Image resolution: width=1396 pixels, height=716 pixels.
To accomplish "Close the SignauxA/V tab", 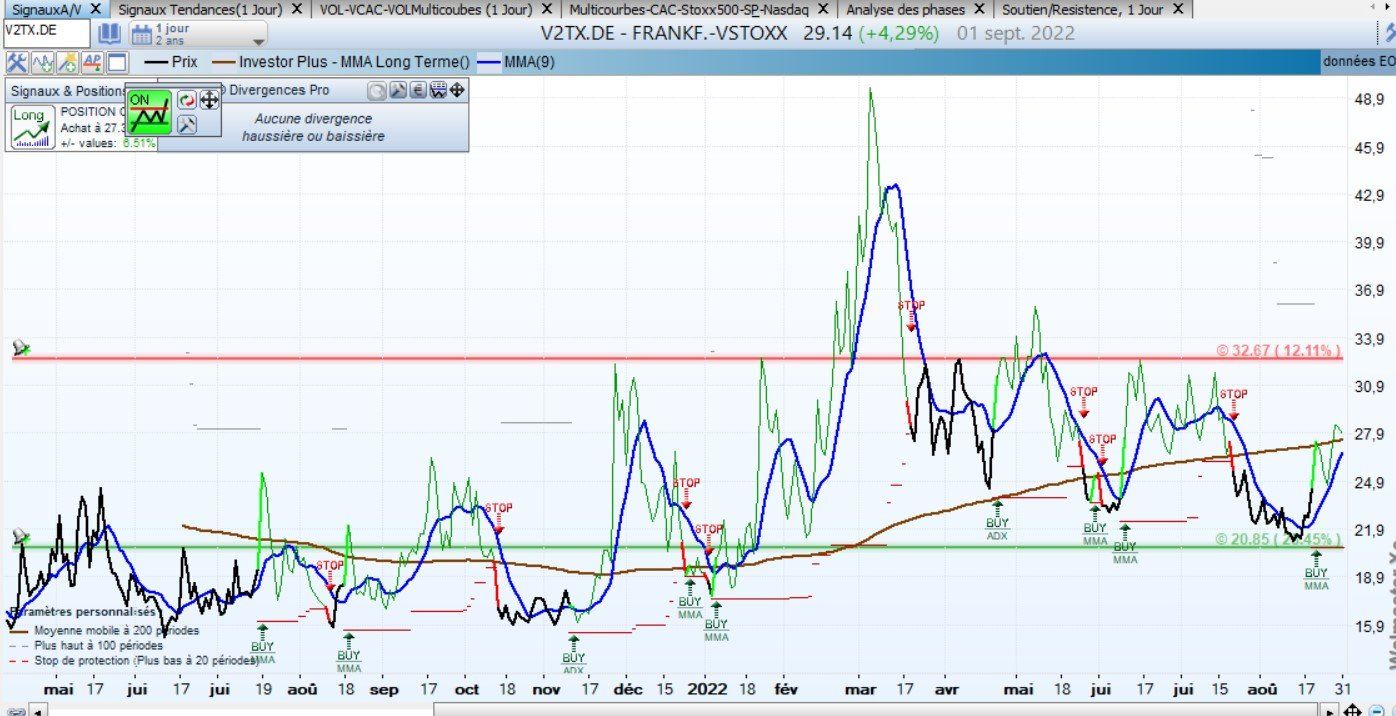I will coord(95,9).
